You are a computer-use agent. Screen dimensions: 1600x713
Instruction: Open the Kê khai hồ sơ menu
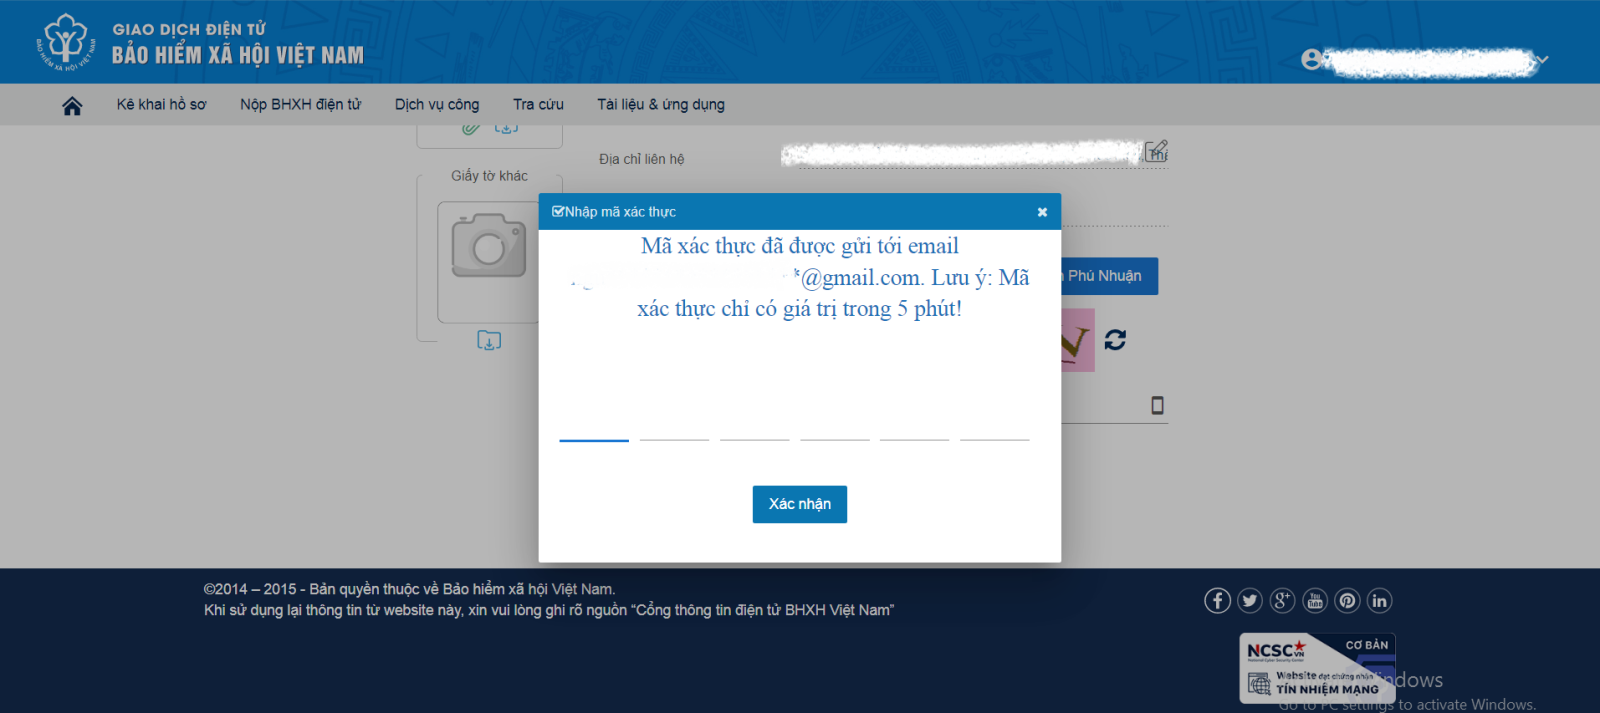(161, 104)
